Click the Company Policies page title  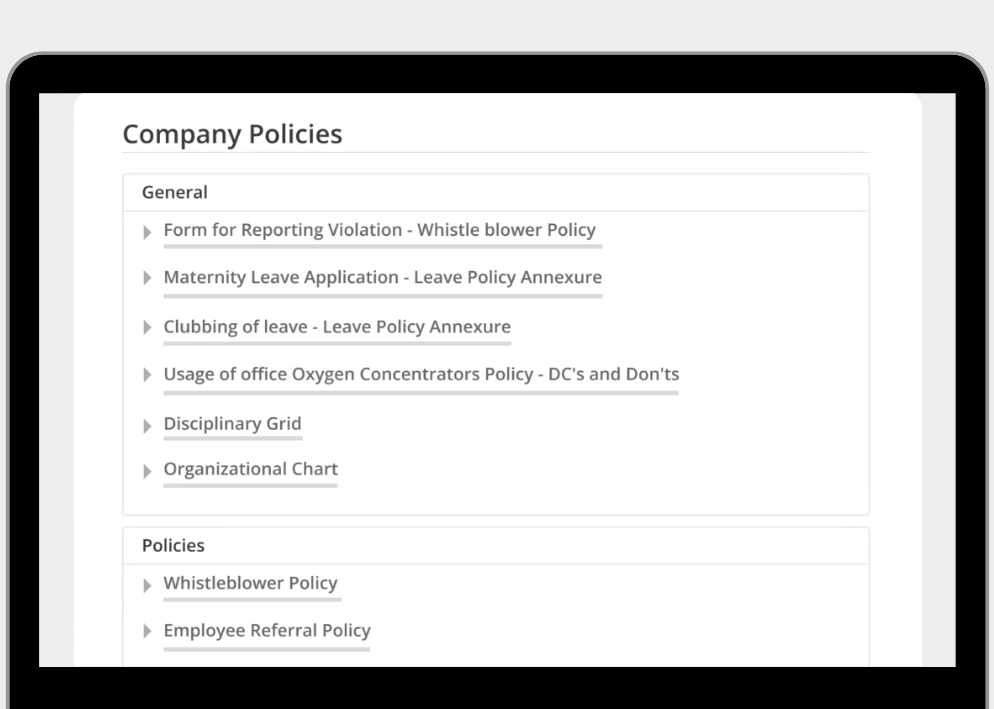pyautogui.click(x=232, y=134)
